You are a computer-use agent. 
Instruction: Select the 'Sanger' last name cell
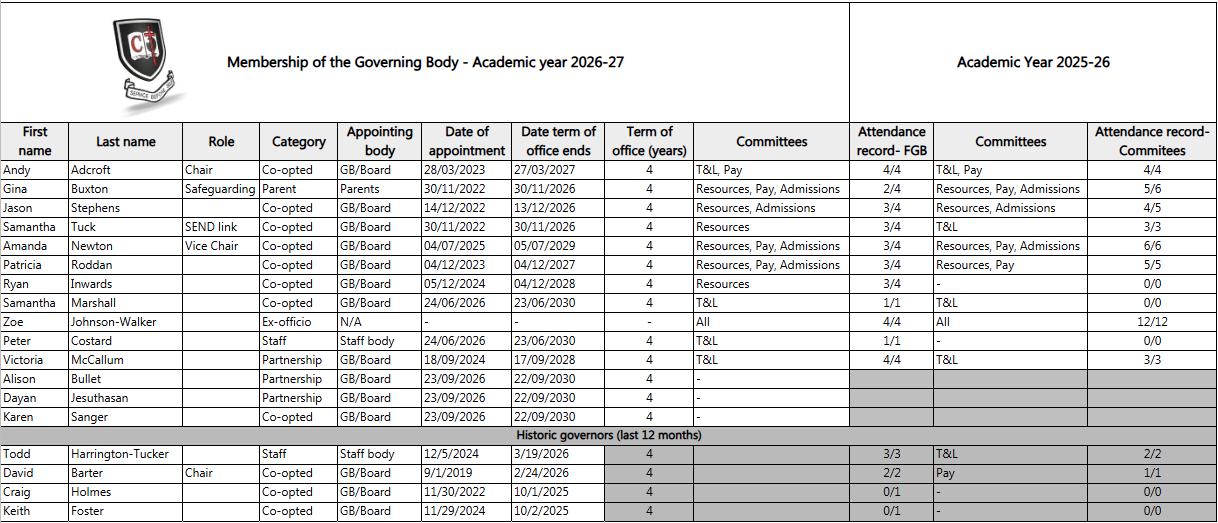(x=126, y=417)
